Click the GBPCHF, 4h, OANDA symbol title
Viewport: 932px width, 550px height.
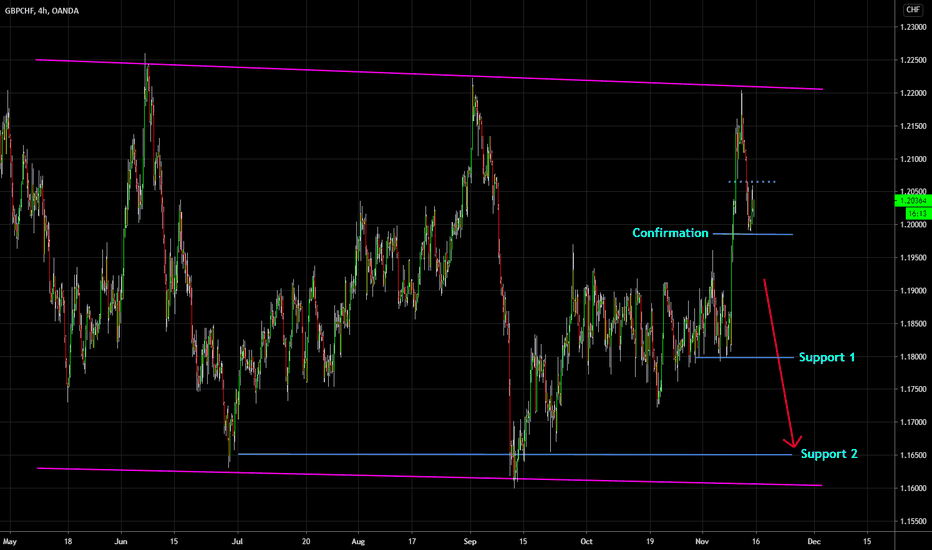42,11
